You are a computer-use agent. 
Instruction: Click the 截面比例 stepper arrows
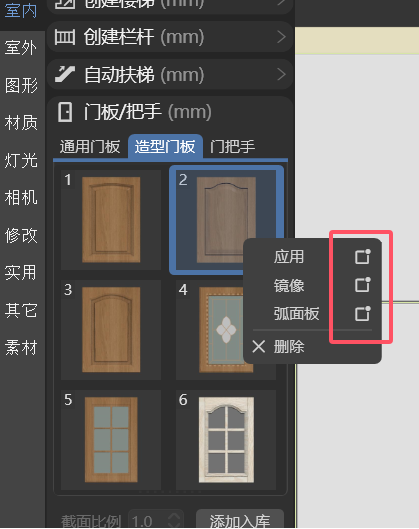(174, 520)
